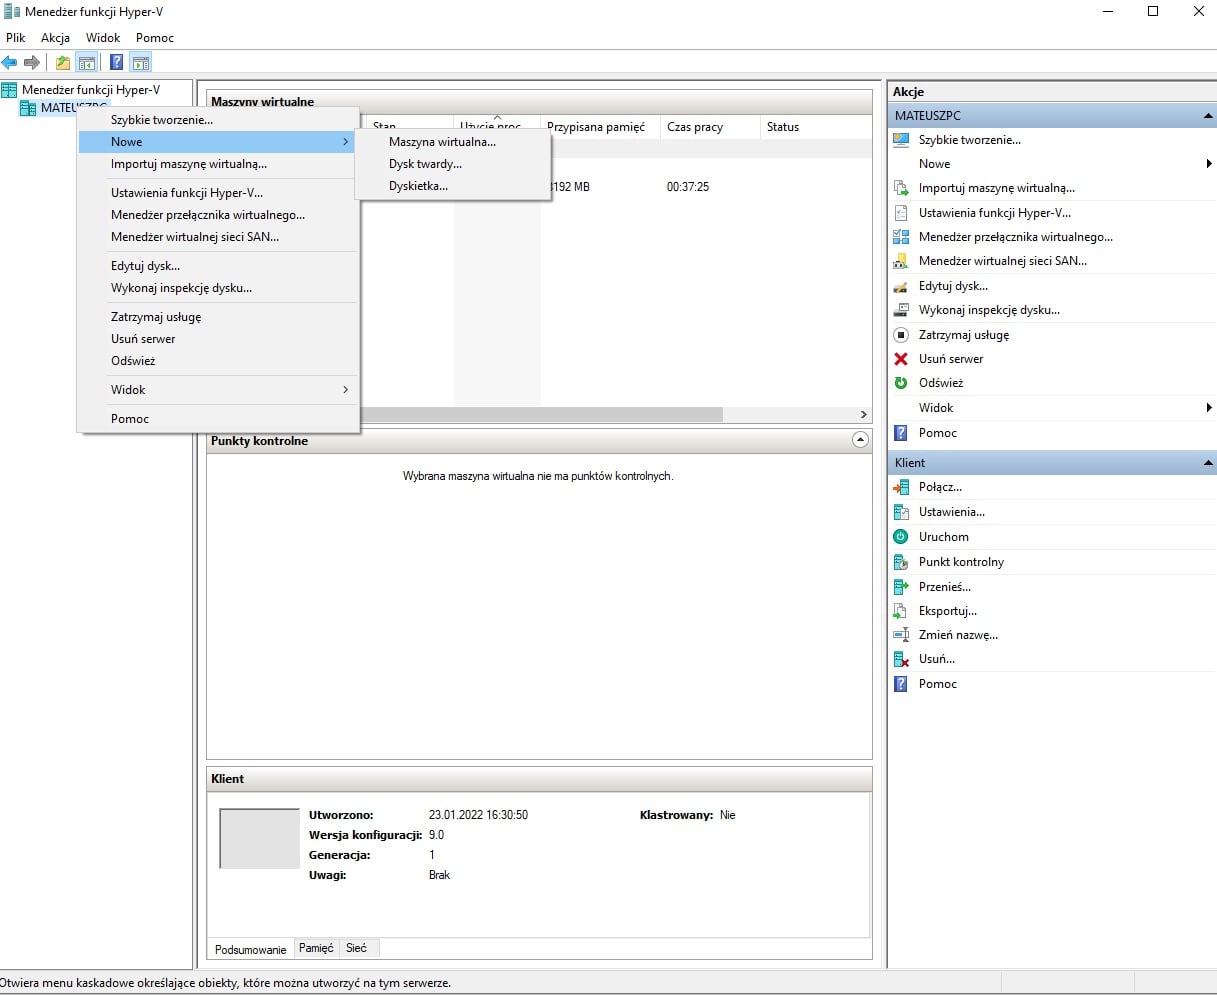This screenshot has height=995, width=1217.
Task: Toggle the show/hide console tree toolbar icon
Action: (87, 63)
